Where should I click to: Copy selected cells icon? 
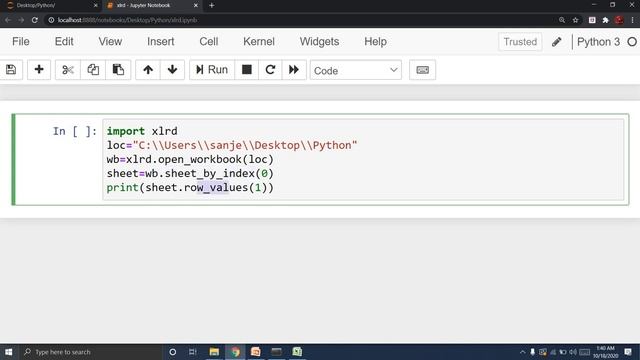pyautogui.click(x=93, y=70)
